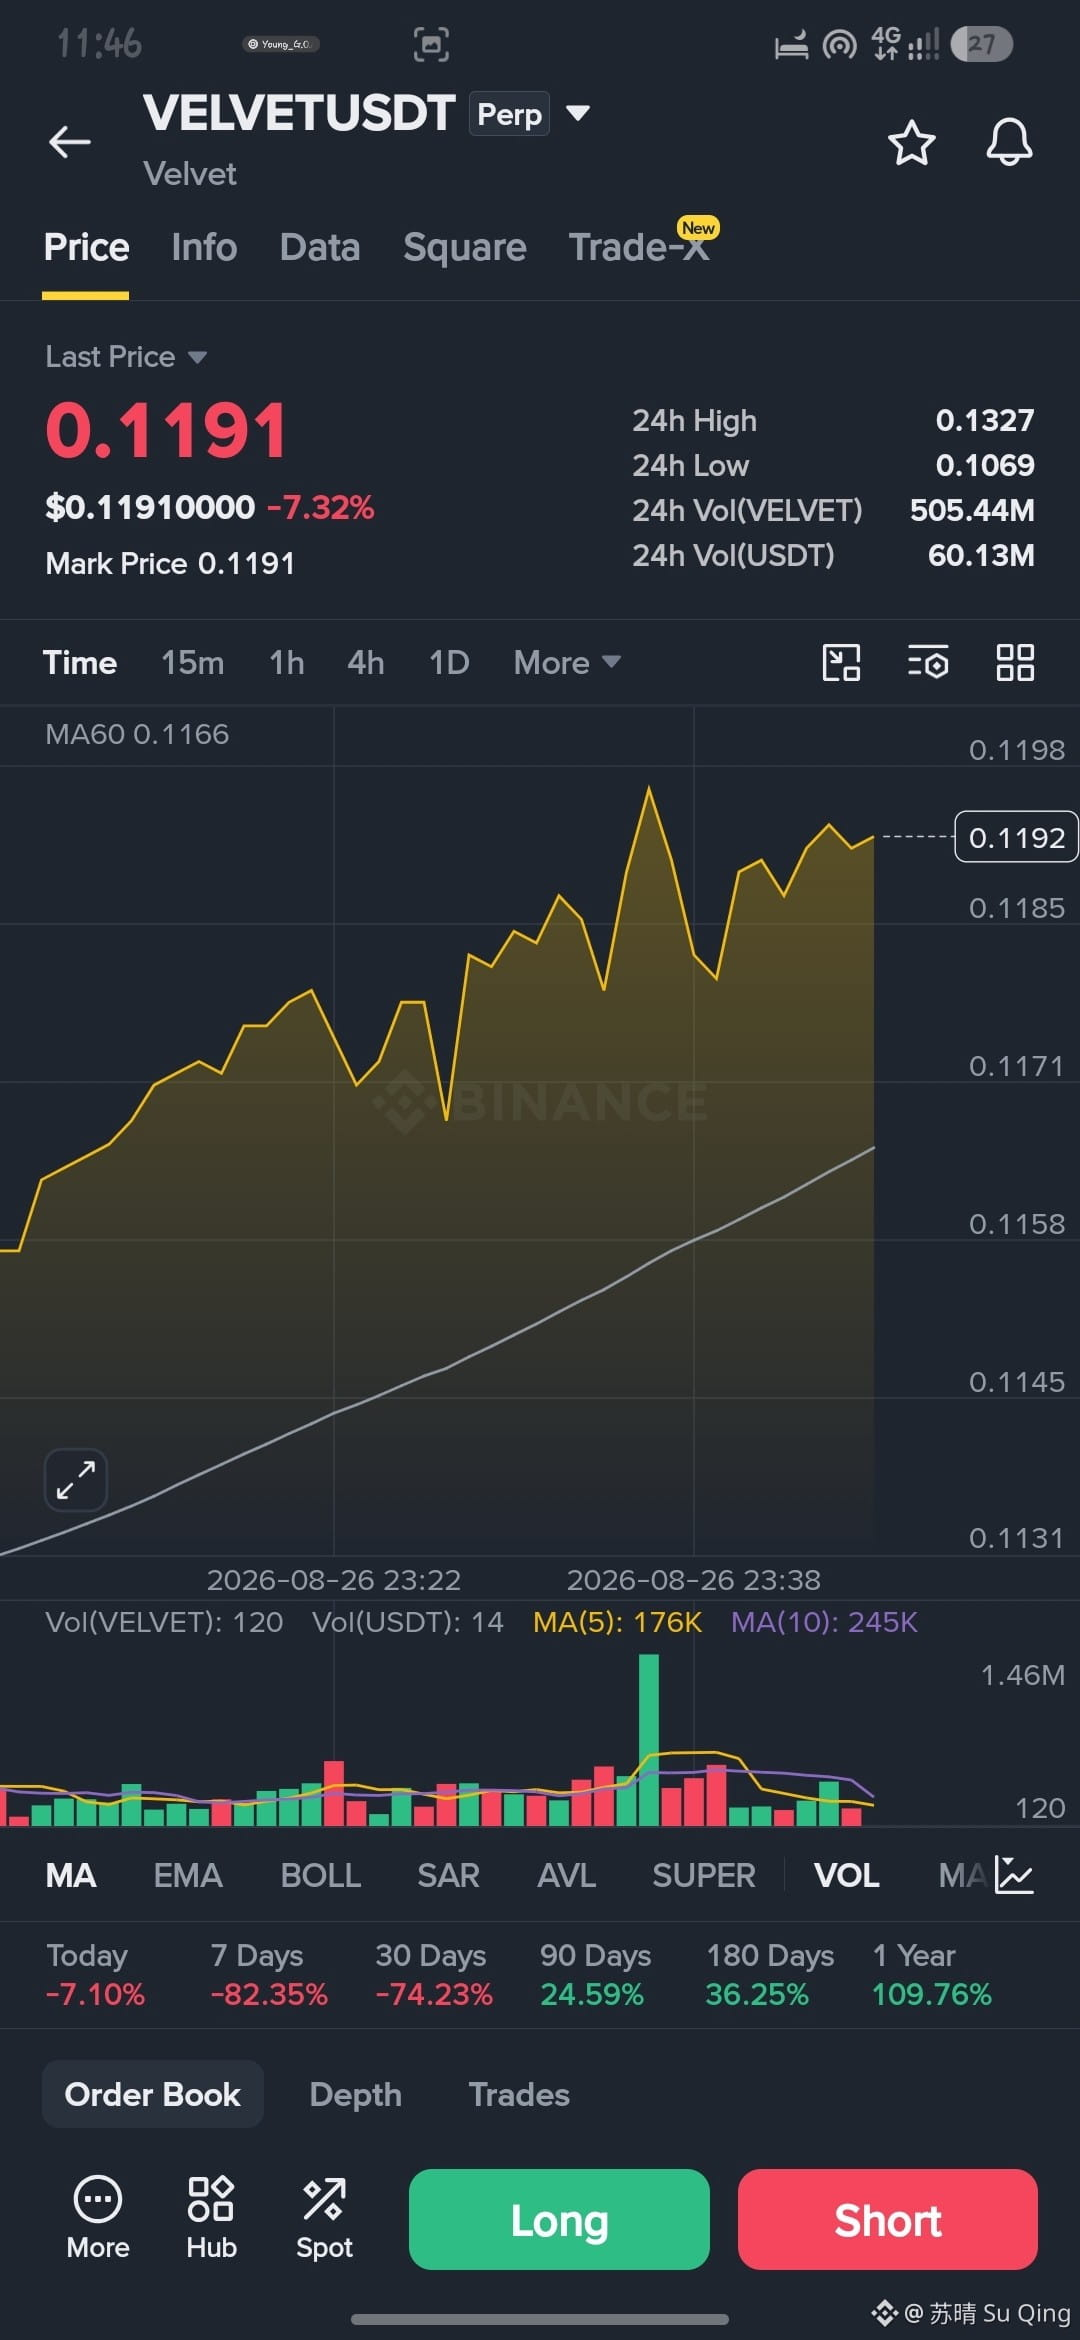The width and height of the screenshot is (1080, 2340).
Task: Toggle the SUPER indicator
Action: (x=704, y=1875)
